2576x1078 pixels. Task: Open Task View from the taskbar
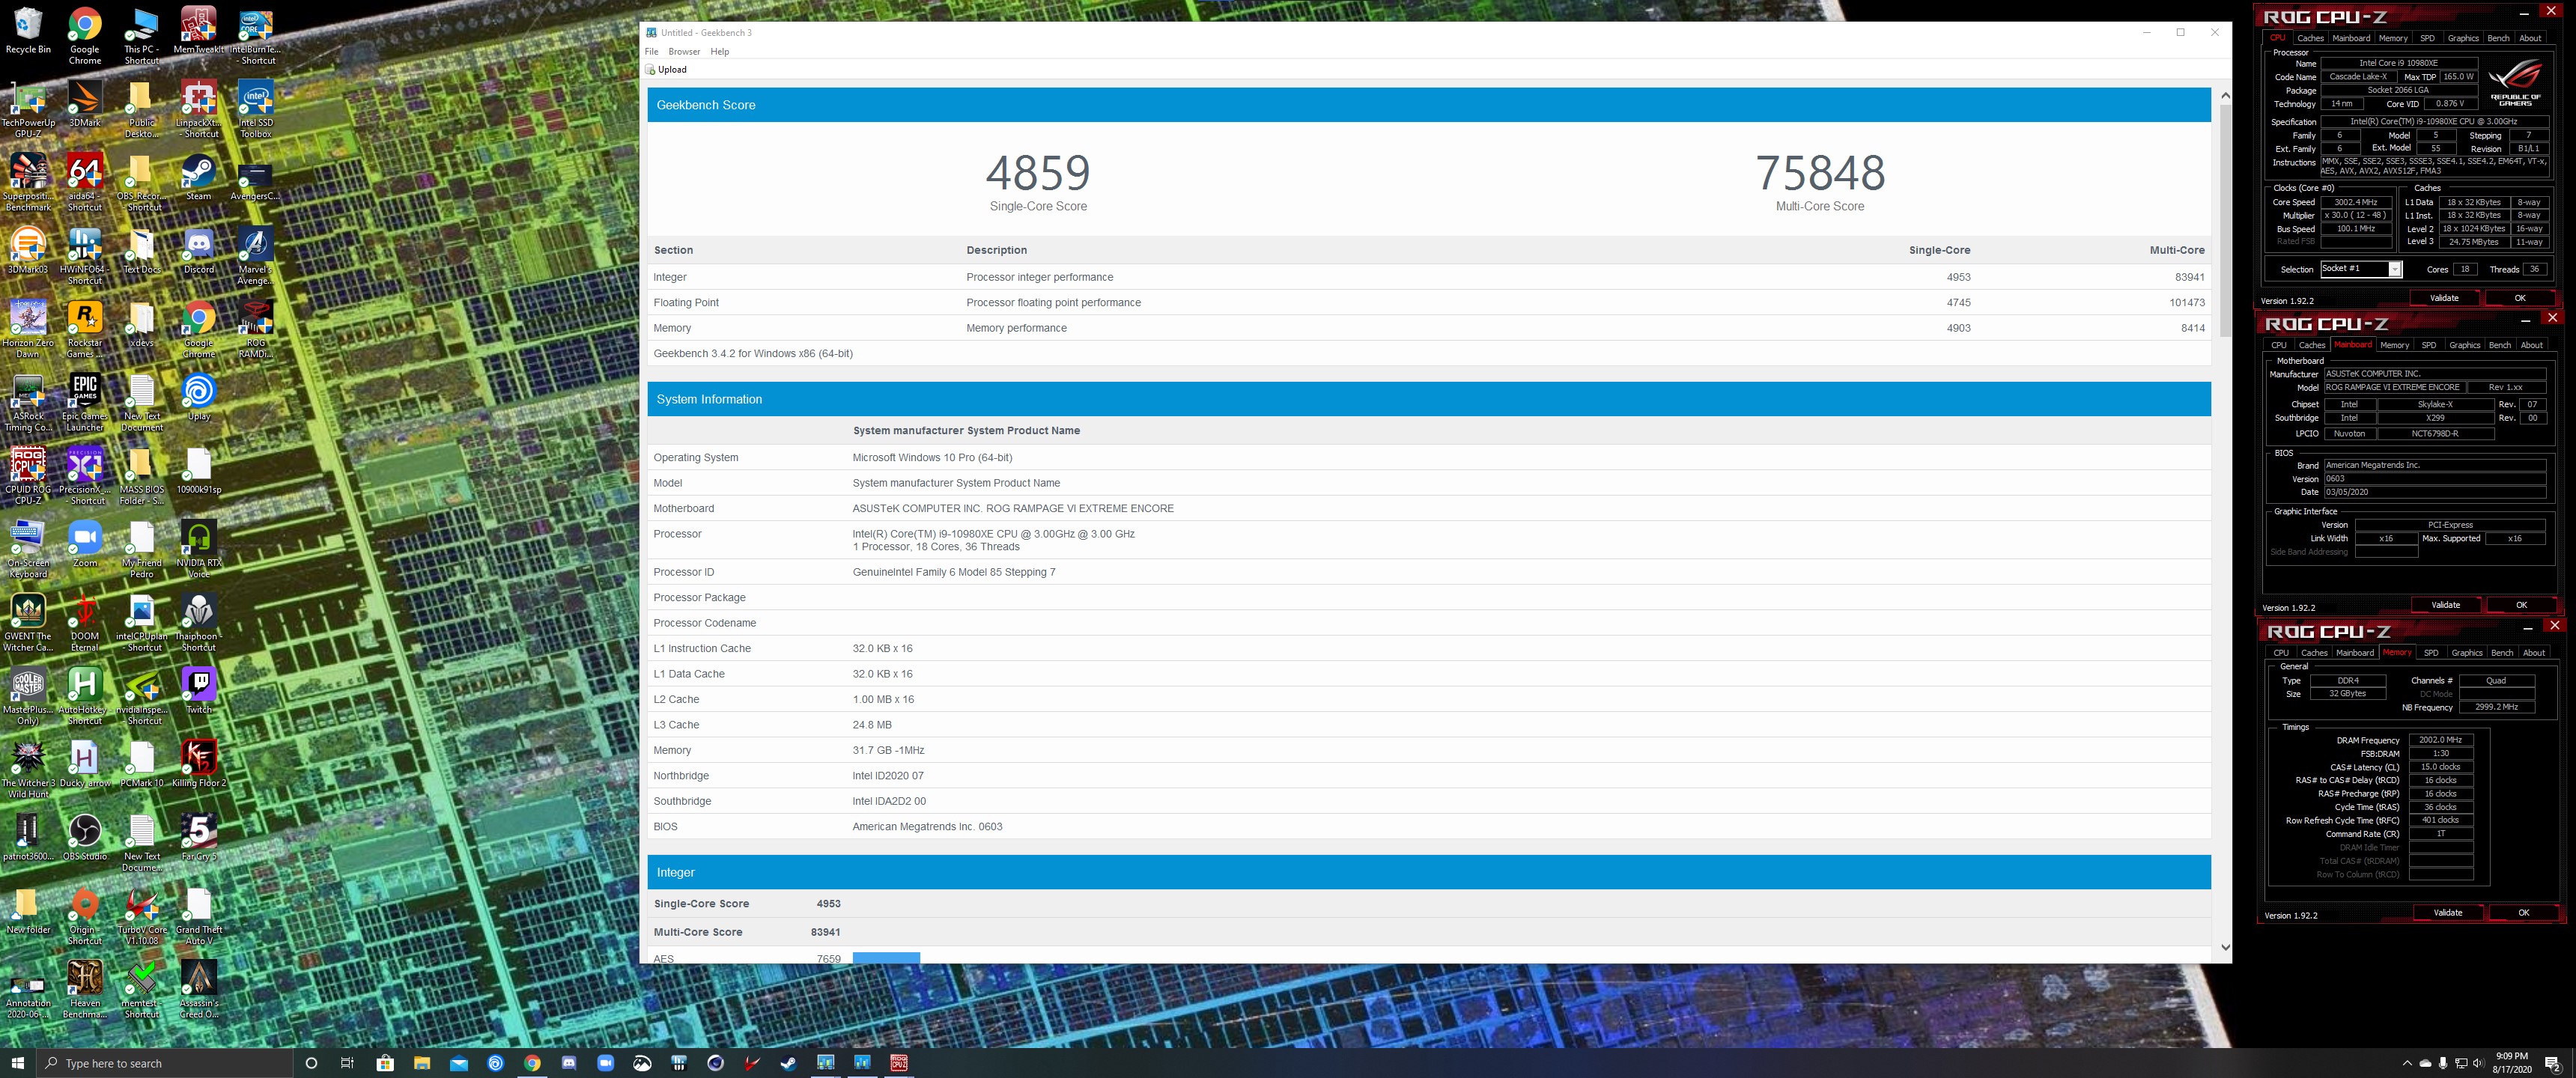[x=347, y=1063]
